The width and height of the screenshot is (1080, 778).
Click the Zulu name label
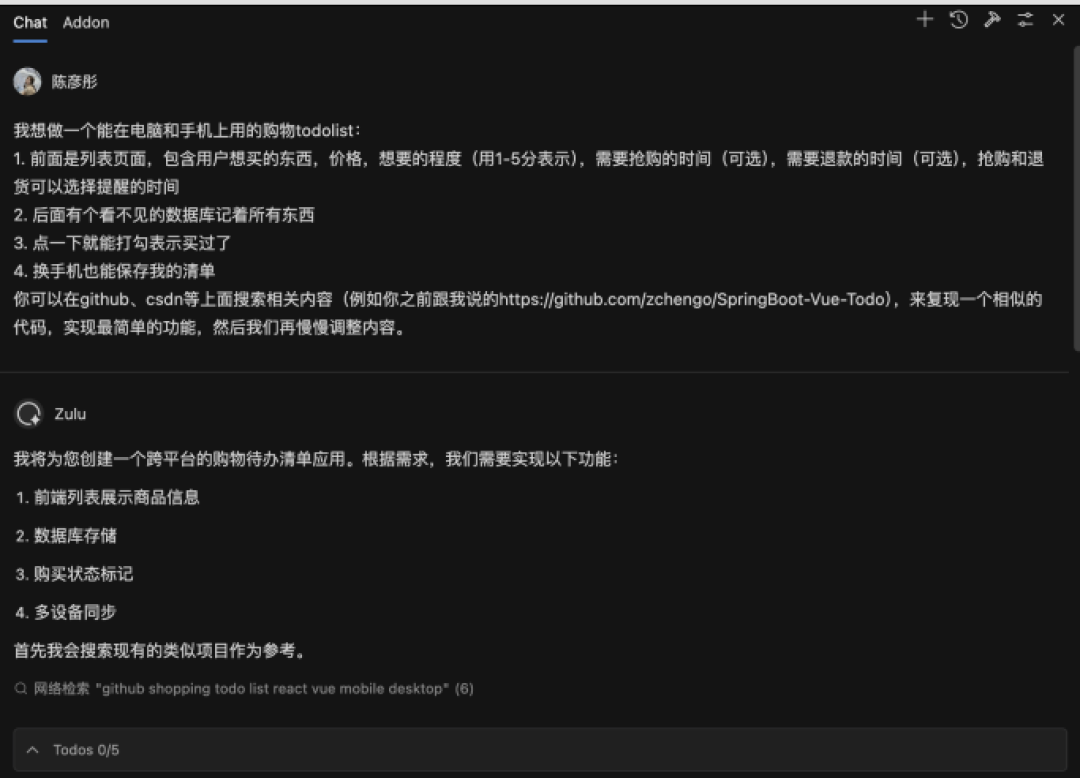70,414
